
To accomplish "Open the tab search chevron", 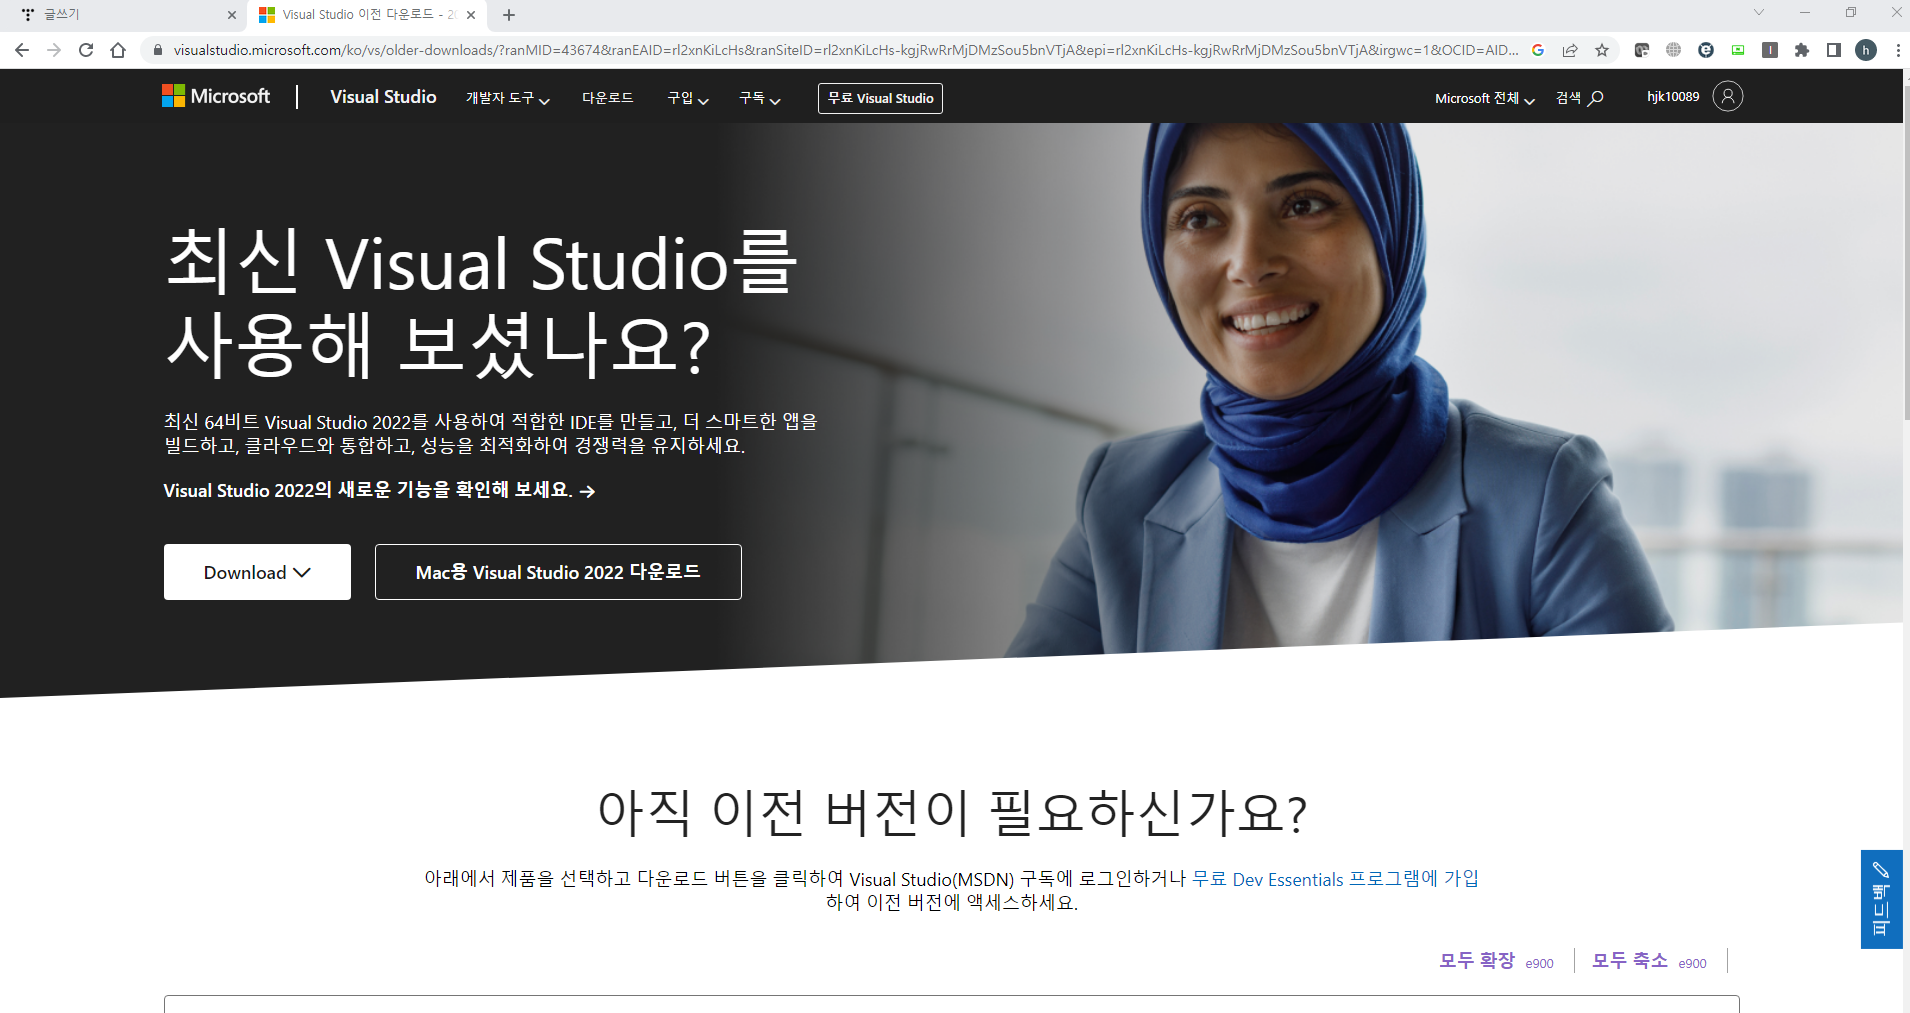I will pyautogui.click(x=1759, y=13).
